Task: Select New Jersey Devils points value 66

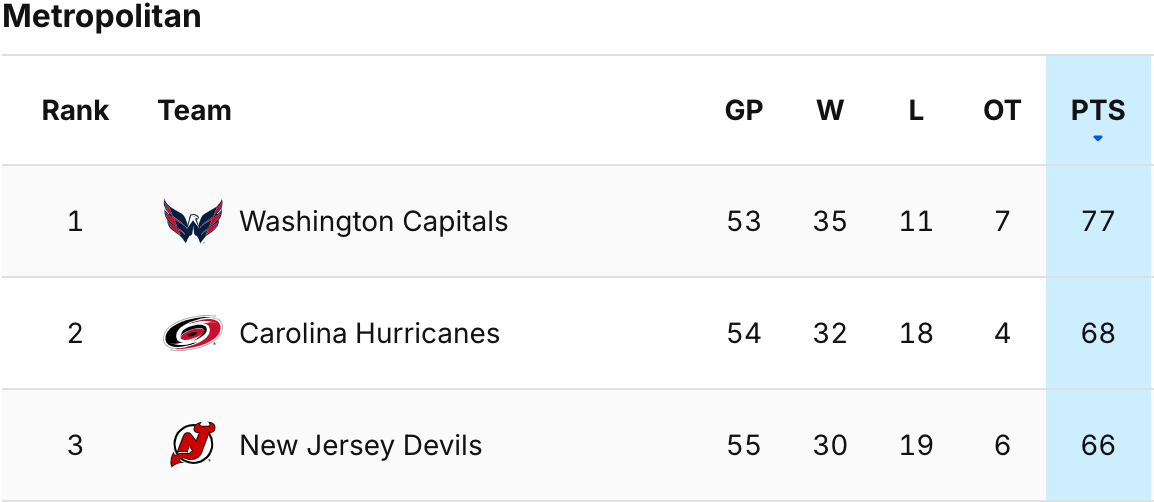Action: point(1098,445)
